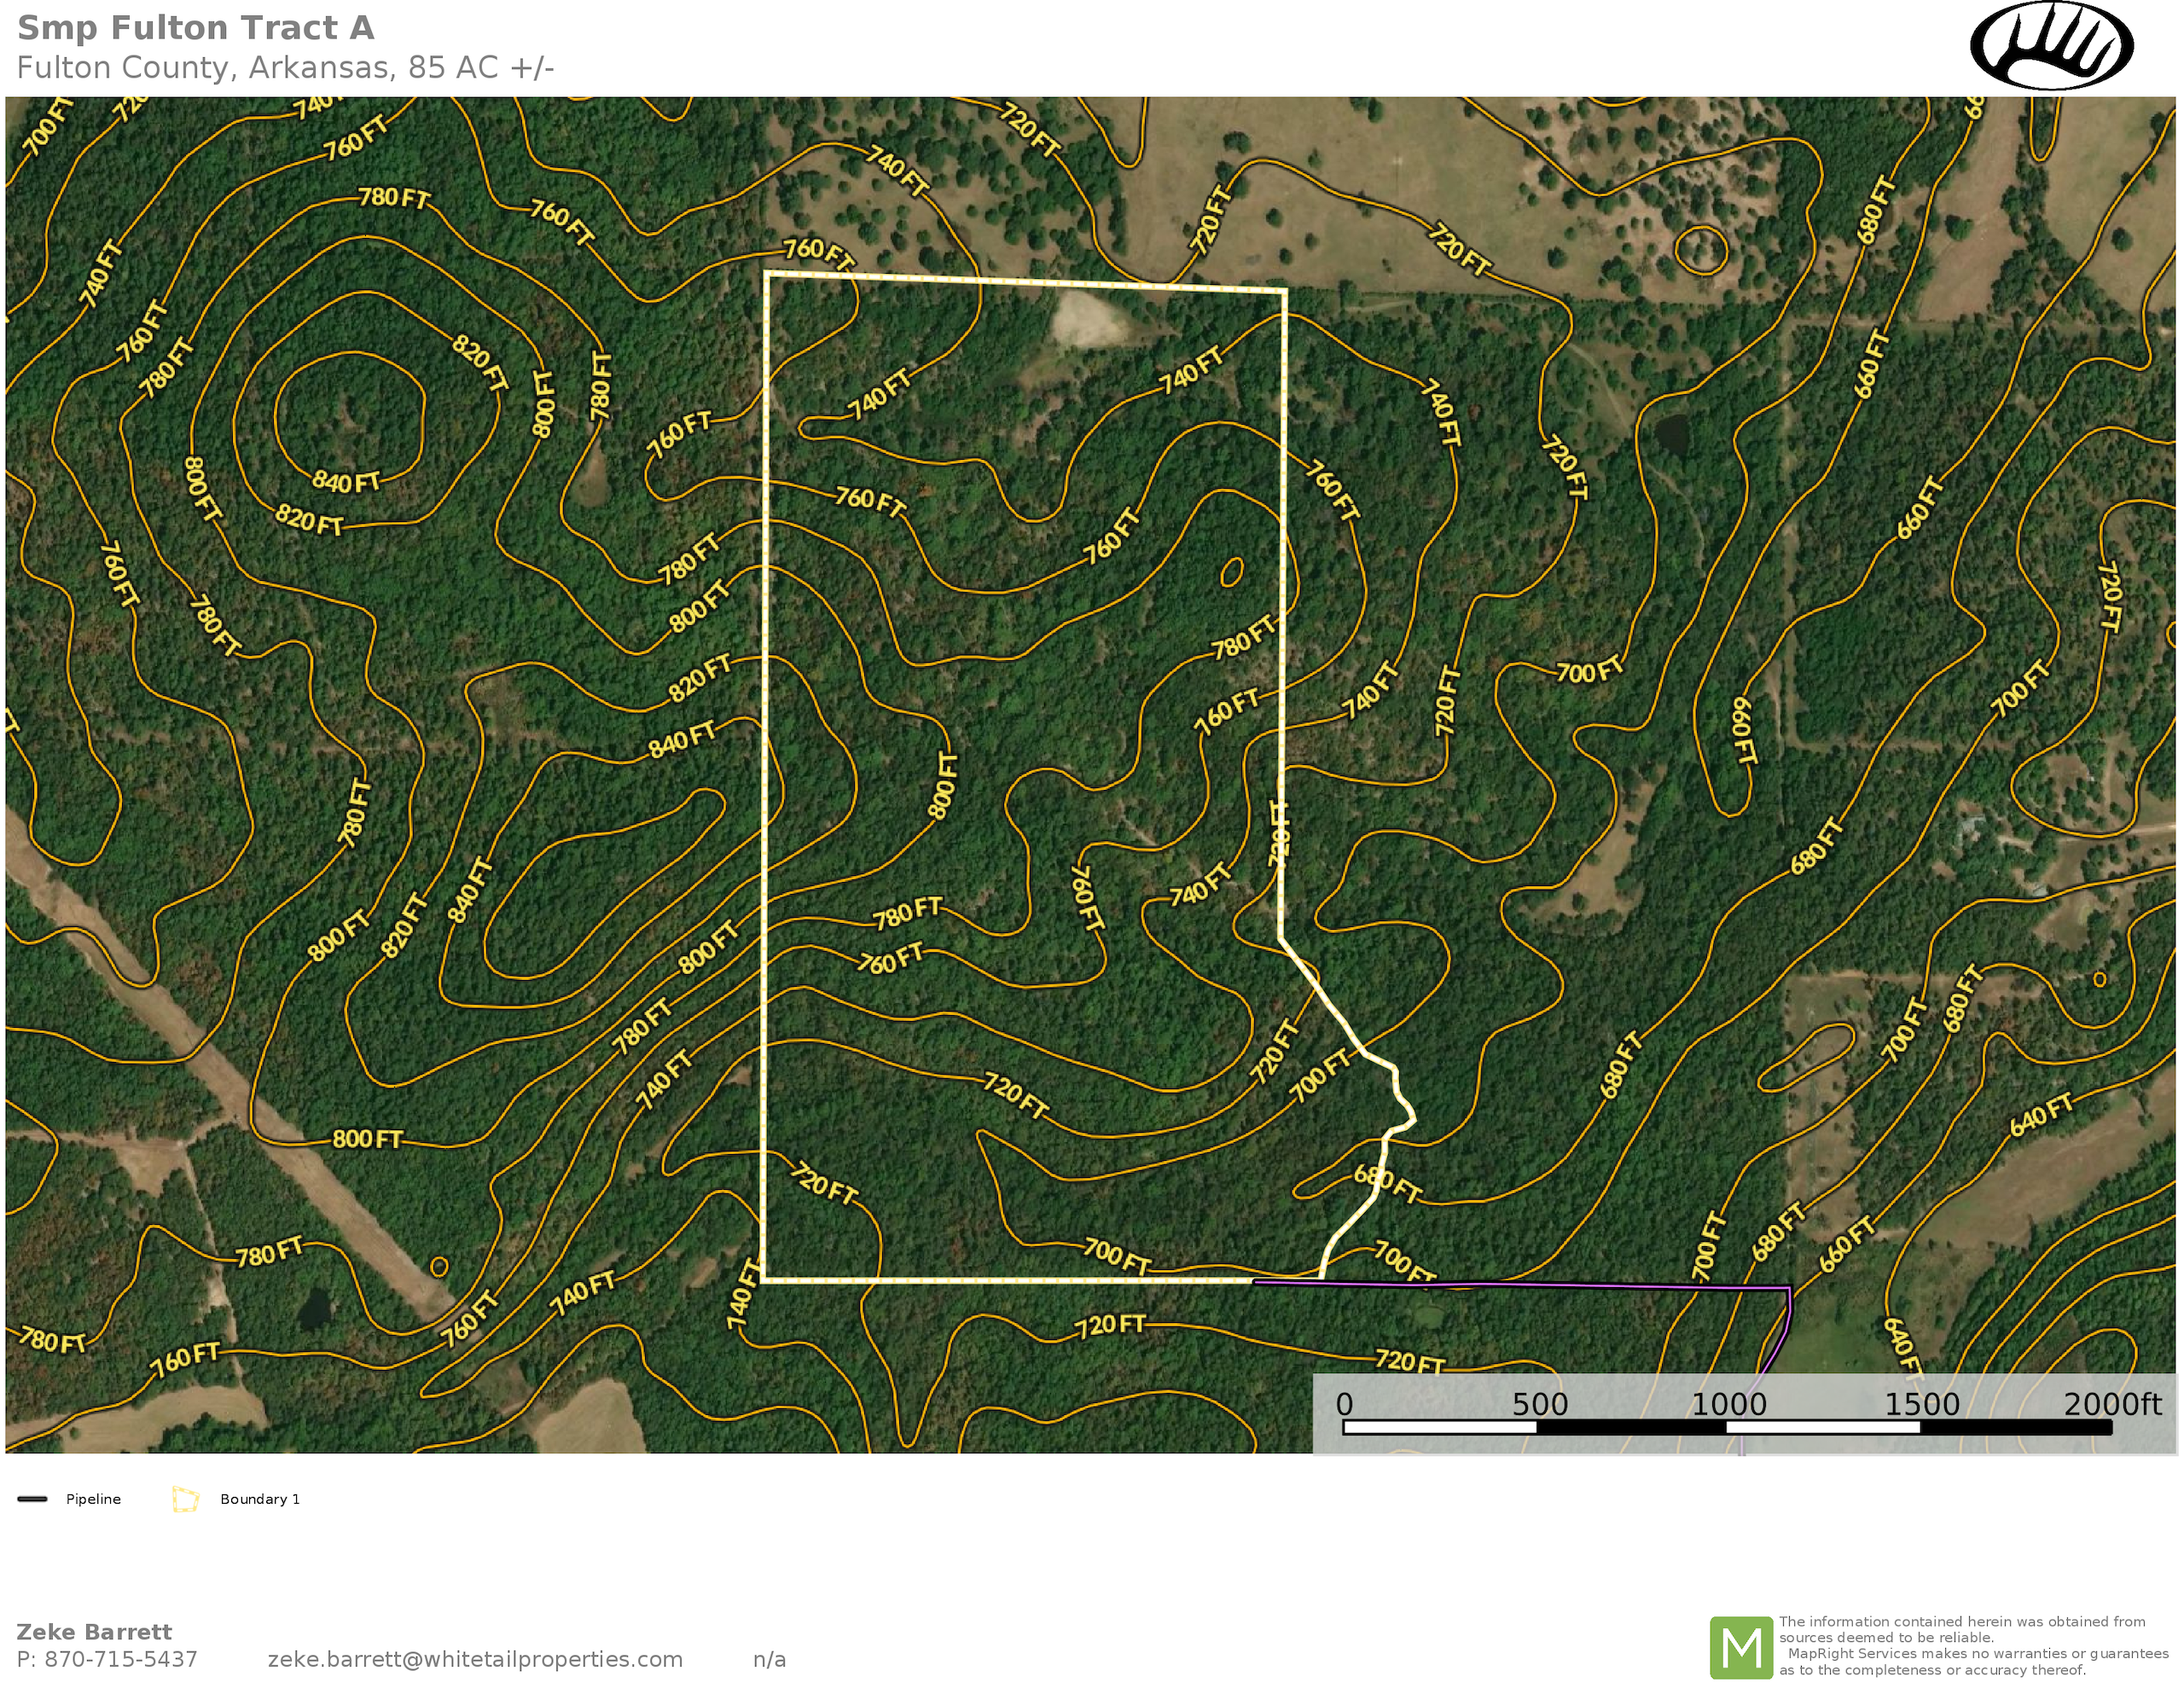Click the email zeke.barrett@whitetailproperties.com

(x=475, y=1659)
